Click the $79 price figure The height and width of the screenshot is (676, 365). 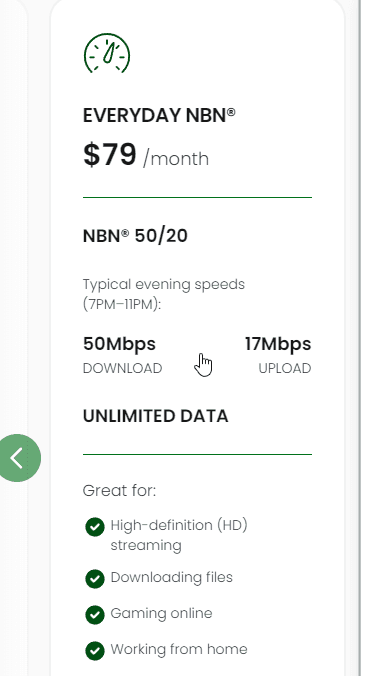coord(110,154)
